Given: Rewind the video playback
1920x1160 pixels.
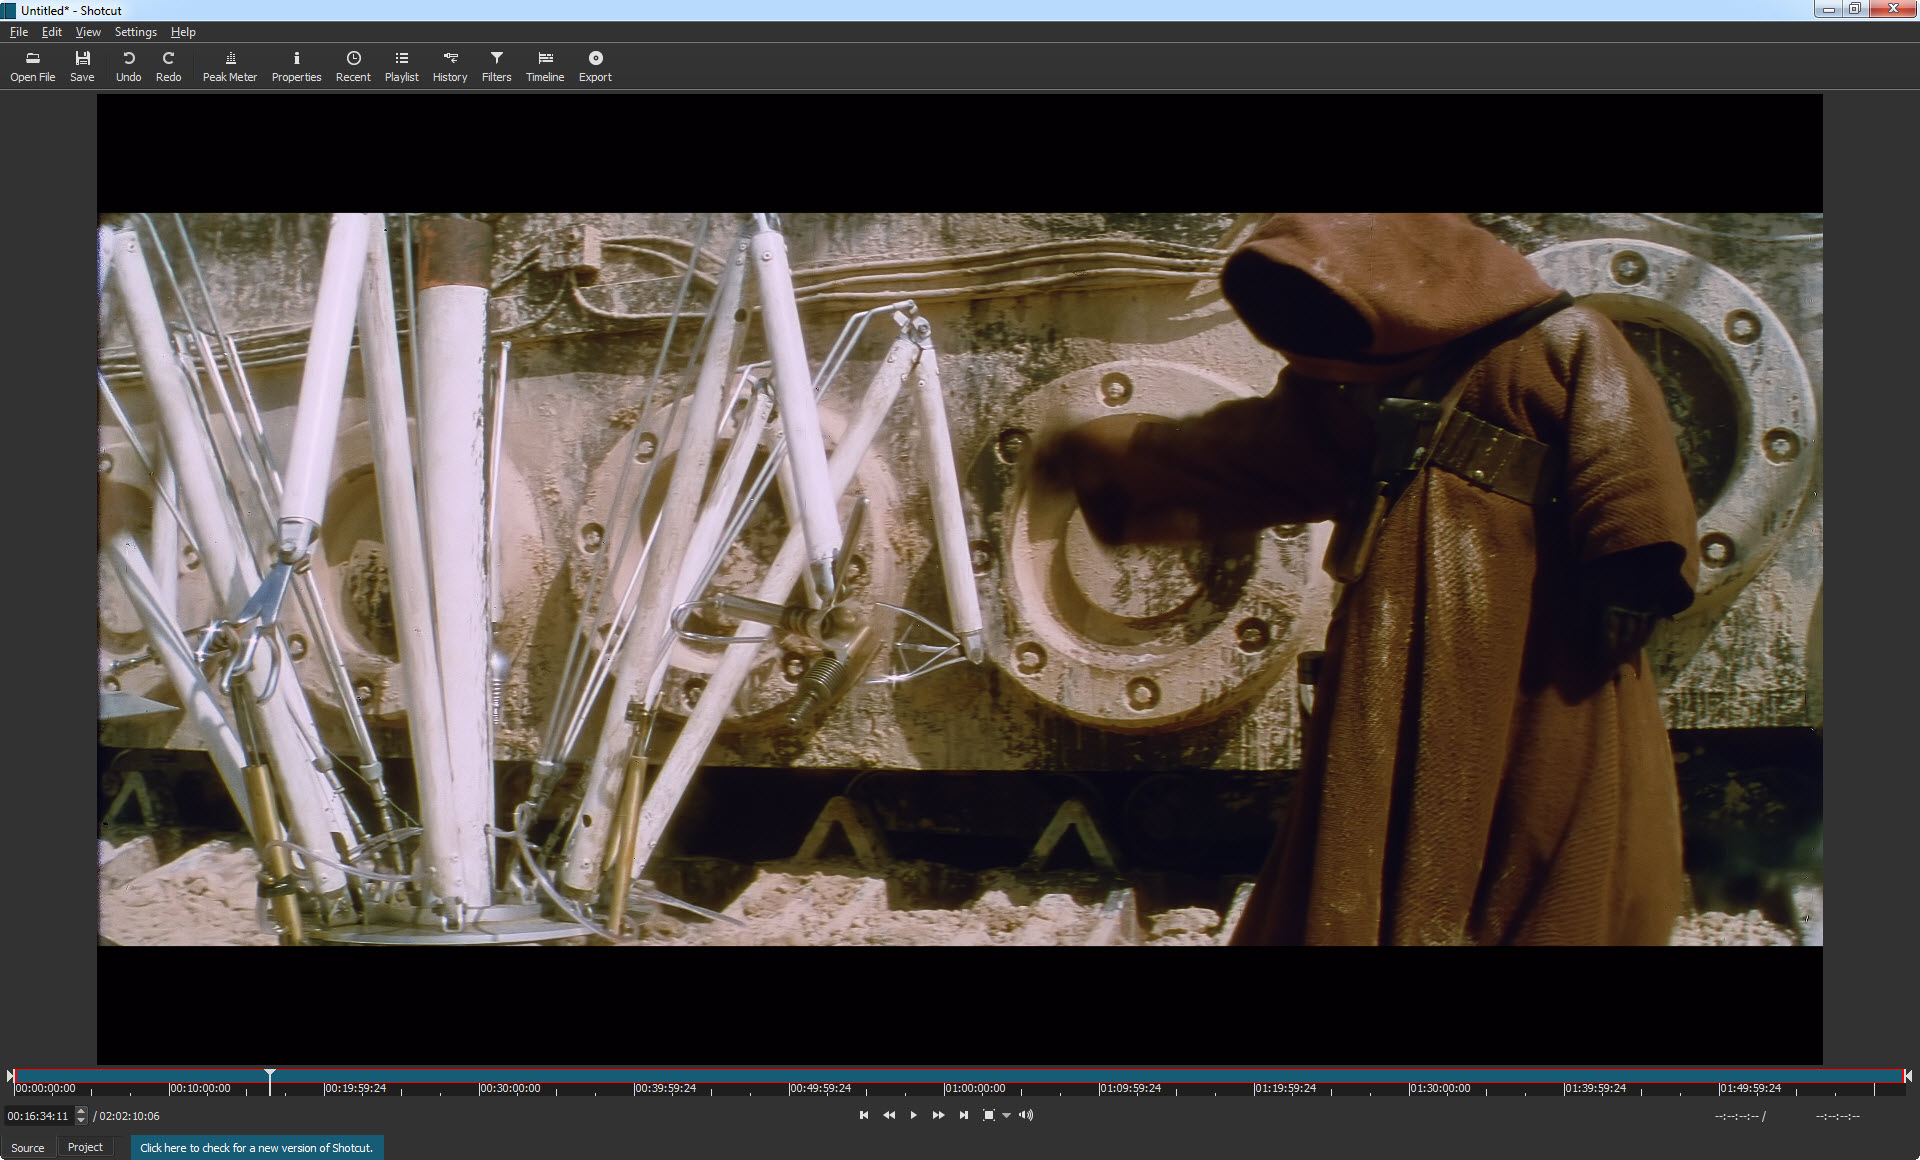Looking at the screenshot, I should click(889, 1115).
